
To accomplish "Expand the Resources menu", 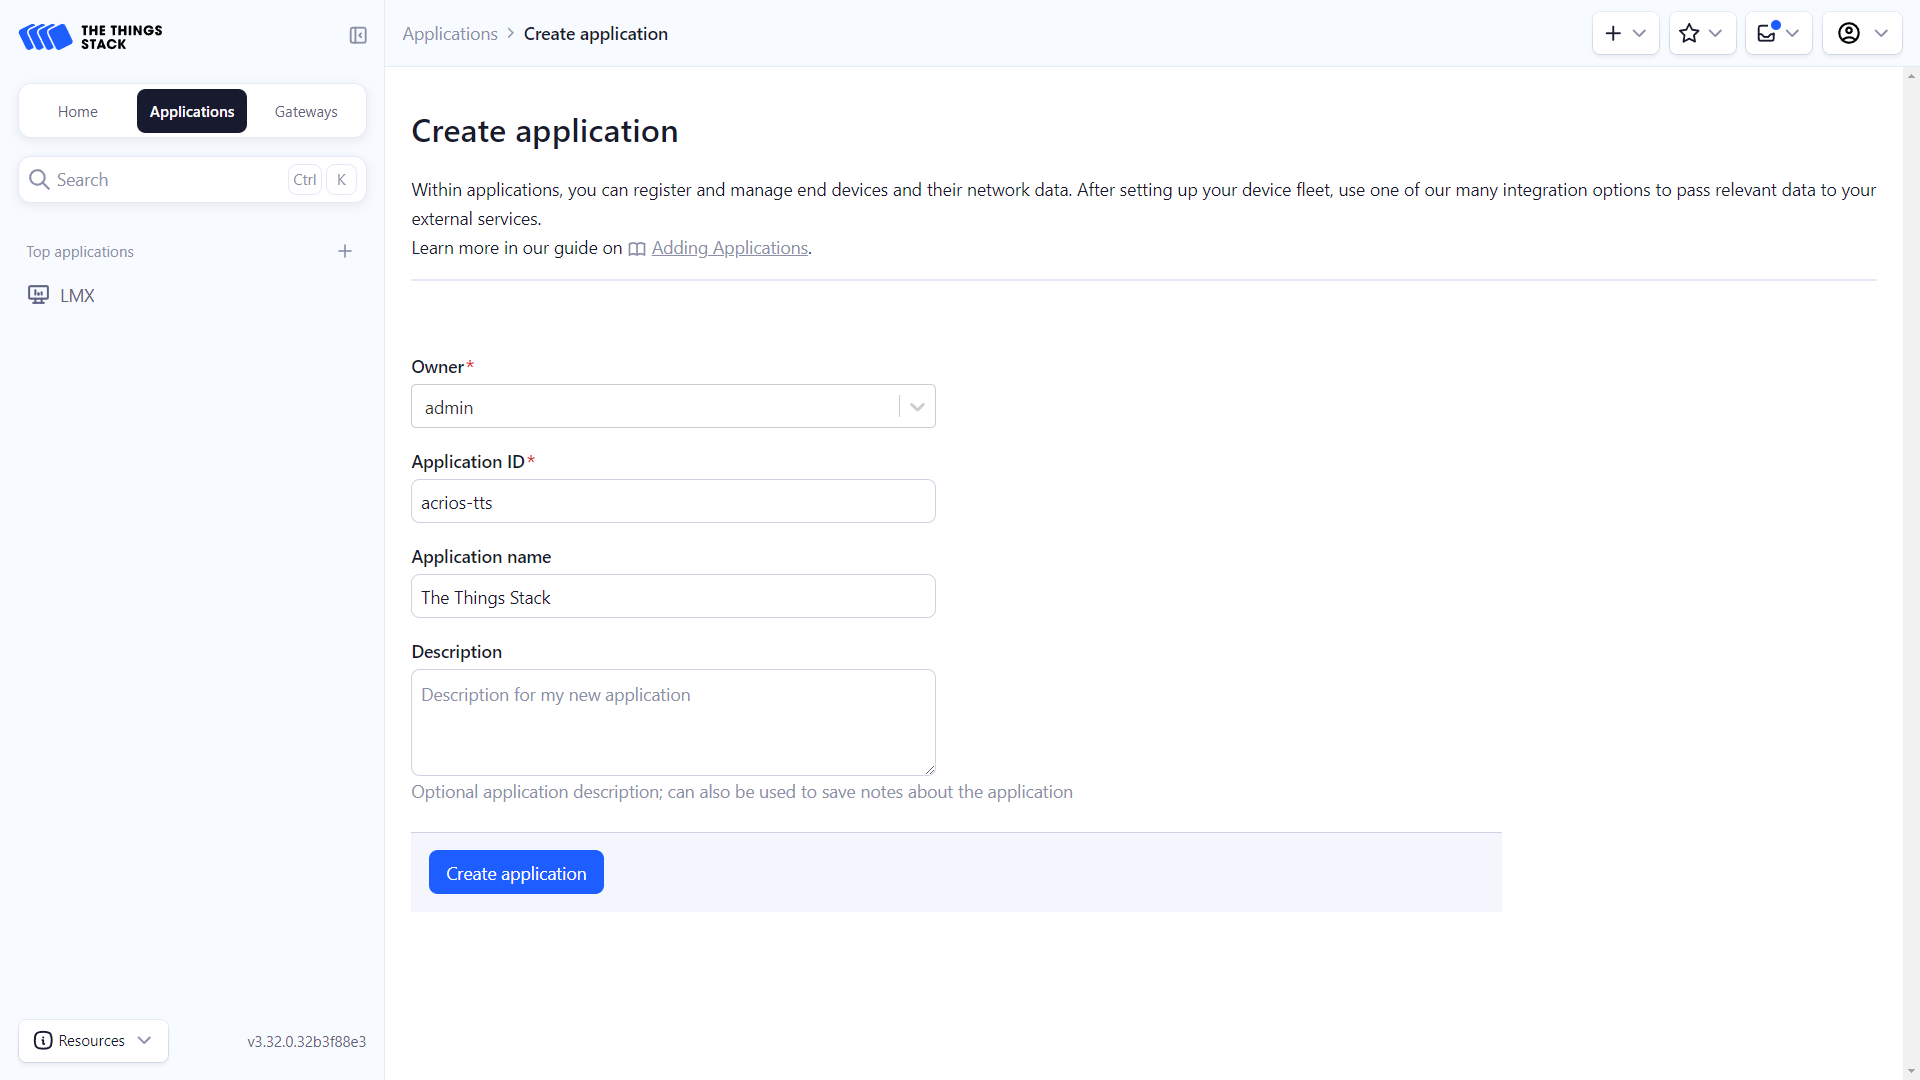I will pos(93,1041).
